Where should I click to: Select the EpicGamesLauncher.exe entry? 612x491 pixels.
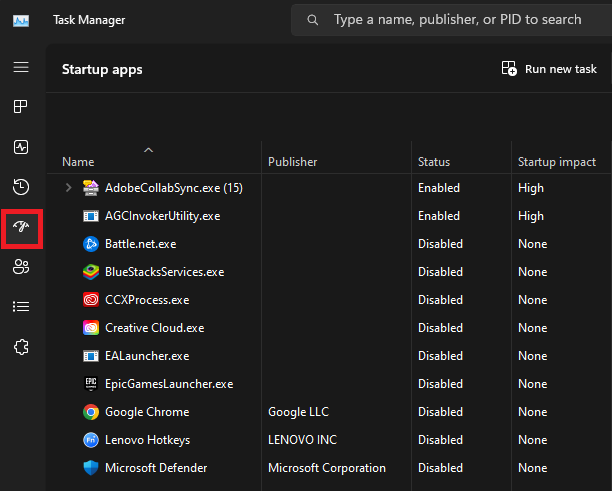pos(168,384)
